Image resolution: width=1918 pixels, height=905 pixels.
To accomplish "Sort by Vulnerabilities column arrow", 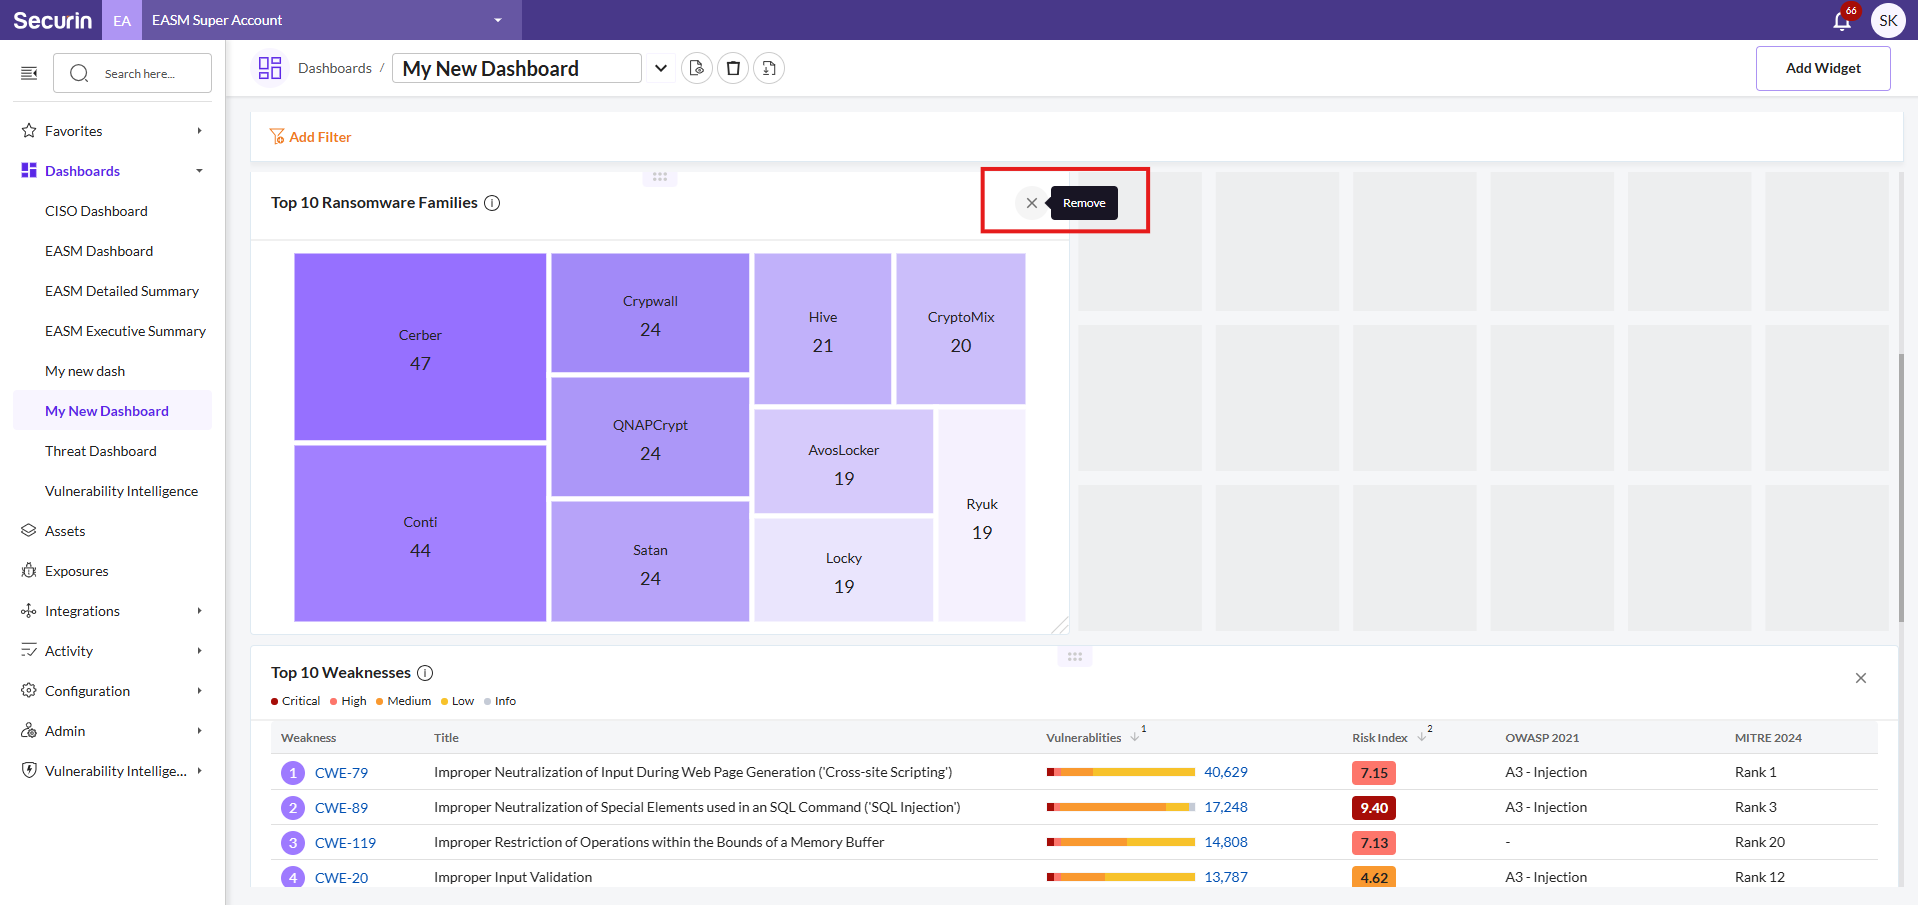I will pos(1135,737).
